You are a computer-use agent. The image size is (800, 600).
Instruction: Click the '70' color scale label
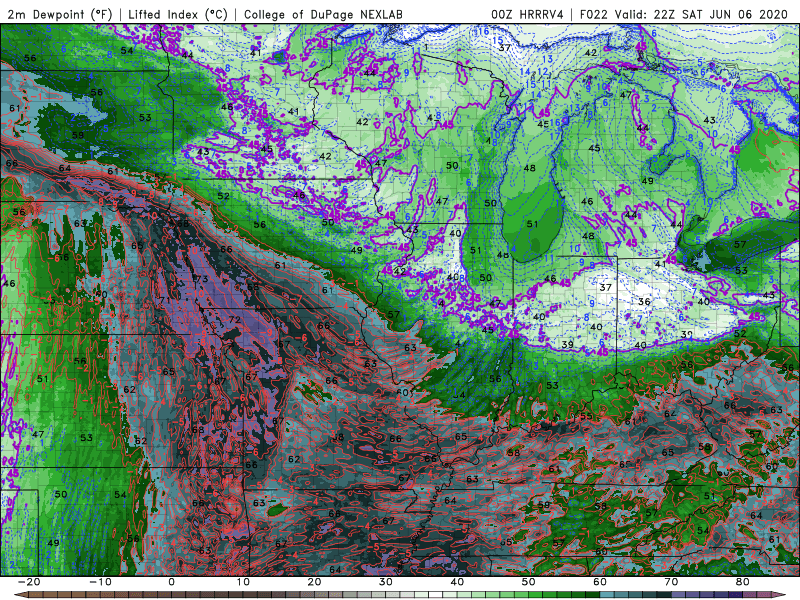point(671,582)
